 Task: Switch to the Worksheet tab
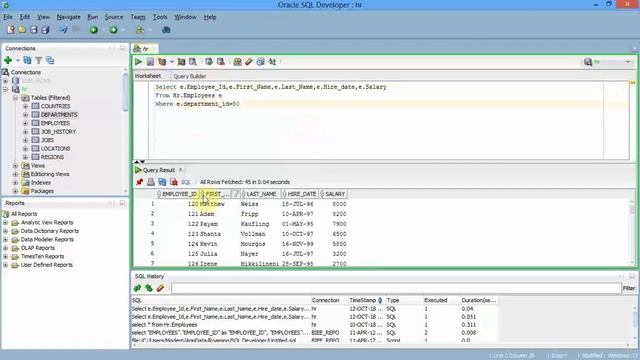(147, 76)
